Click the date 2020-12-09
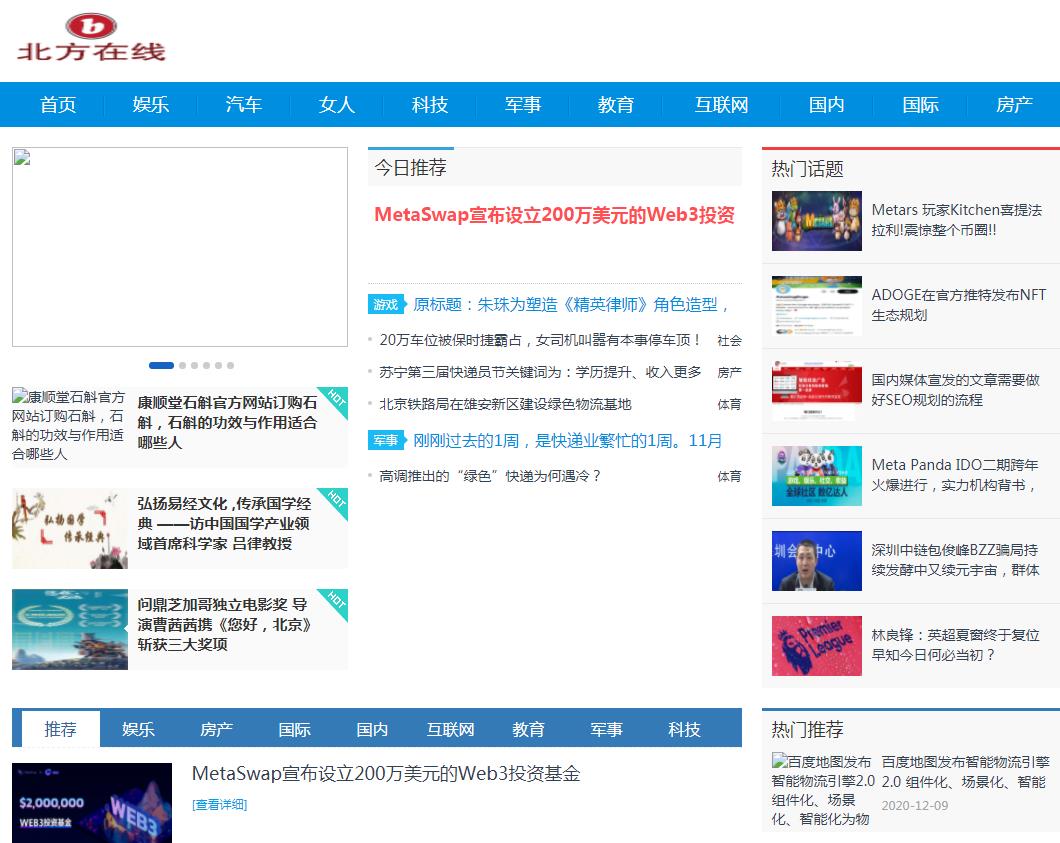 [915, 806]
